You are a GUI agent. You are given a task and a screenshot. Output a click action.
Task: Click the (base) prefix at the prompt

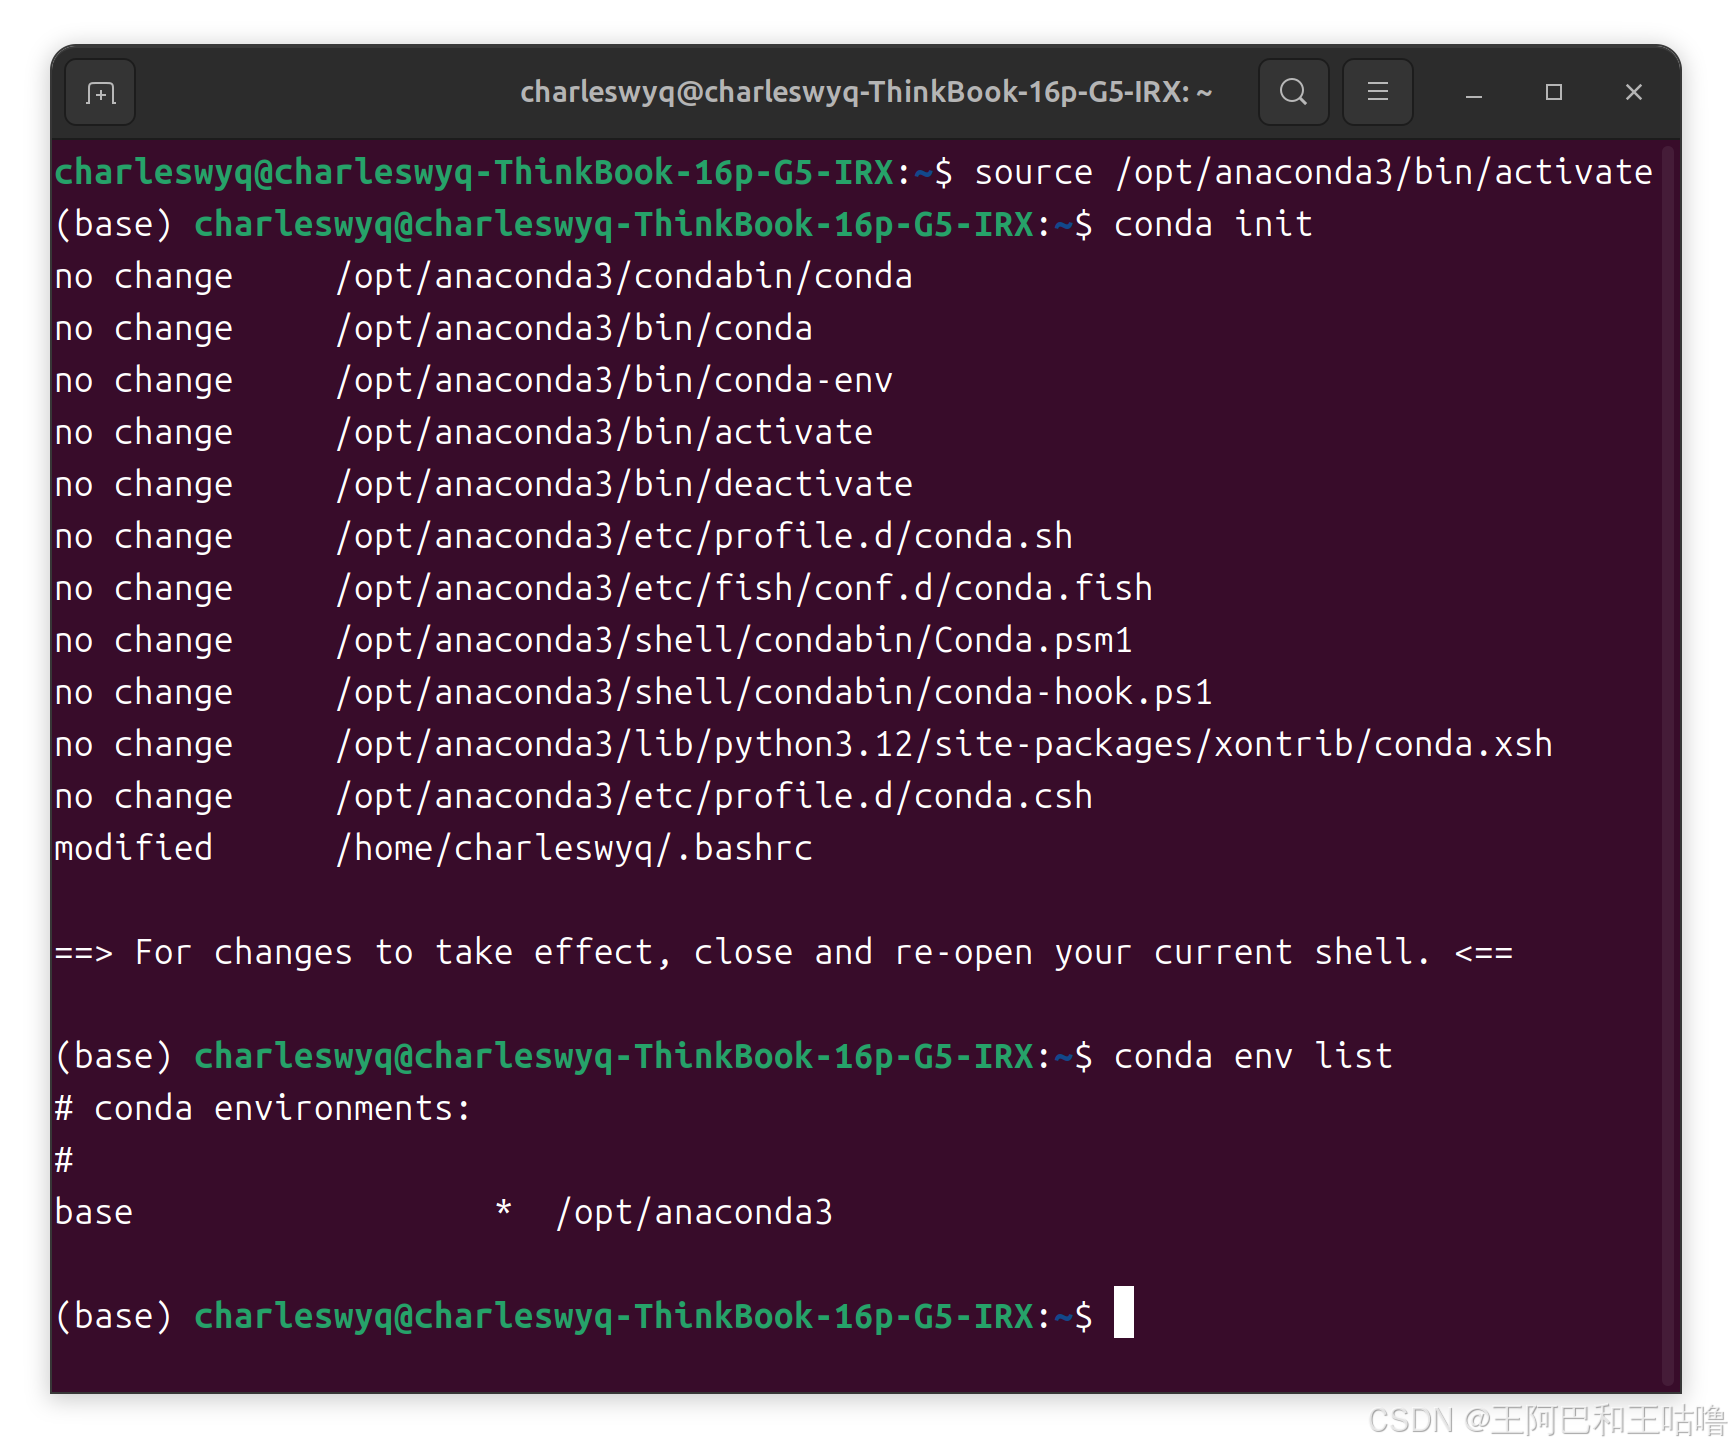click(x=113, y=1314)
